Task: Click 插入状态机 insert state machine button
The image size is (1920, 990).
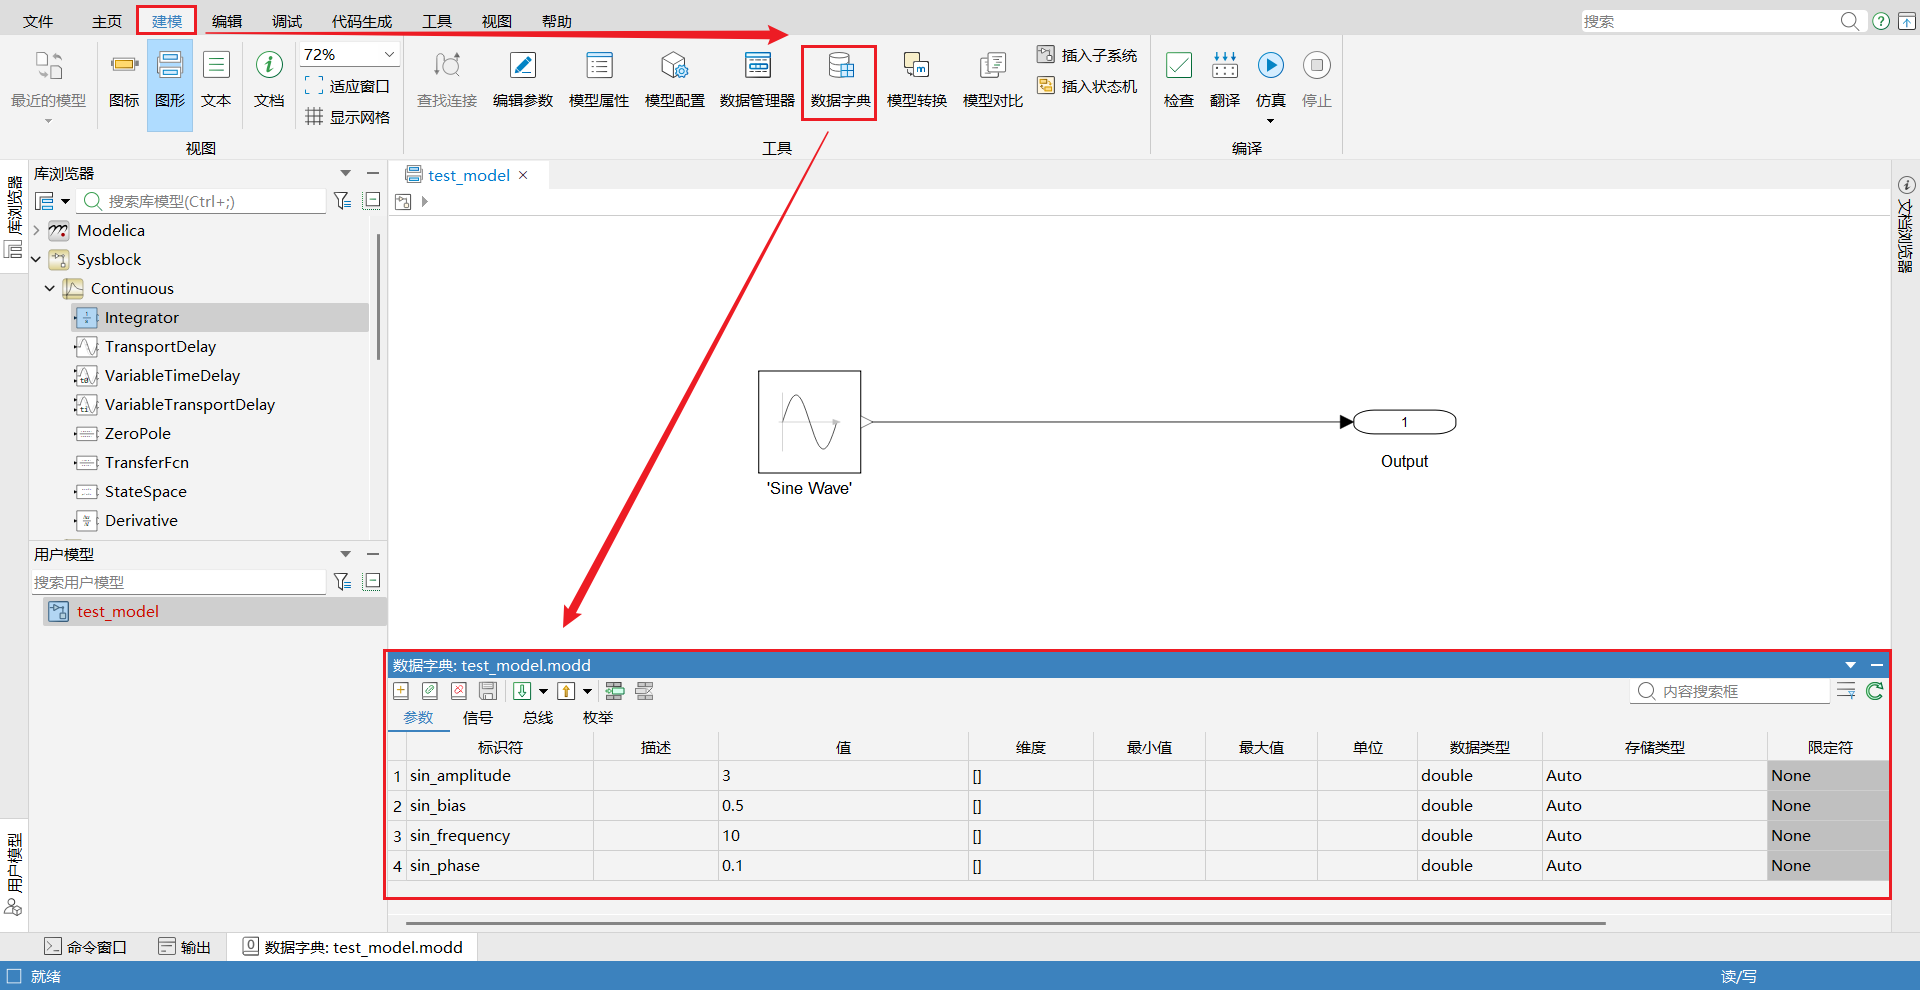Action: coord(1087,86)
